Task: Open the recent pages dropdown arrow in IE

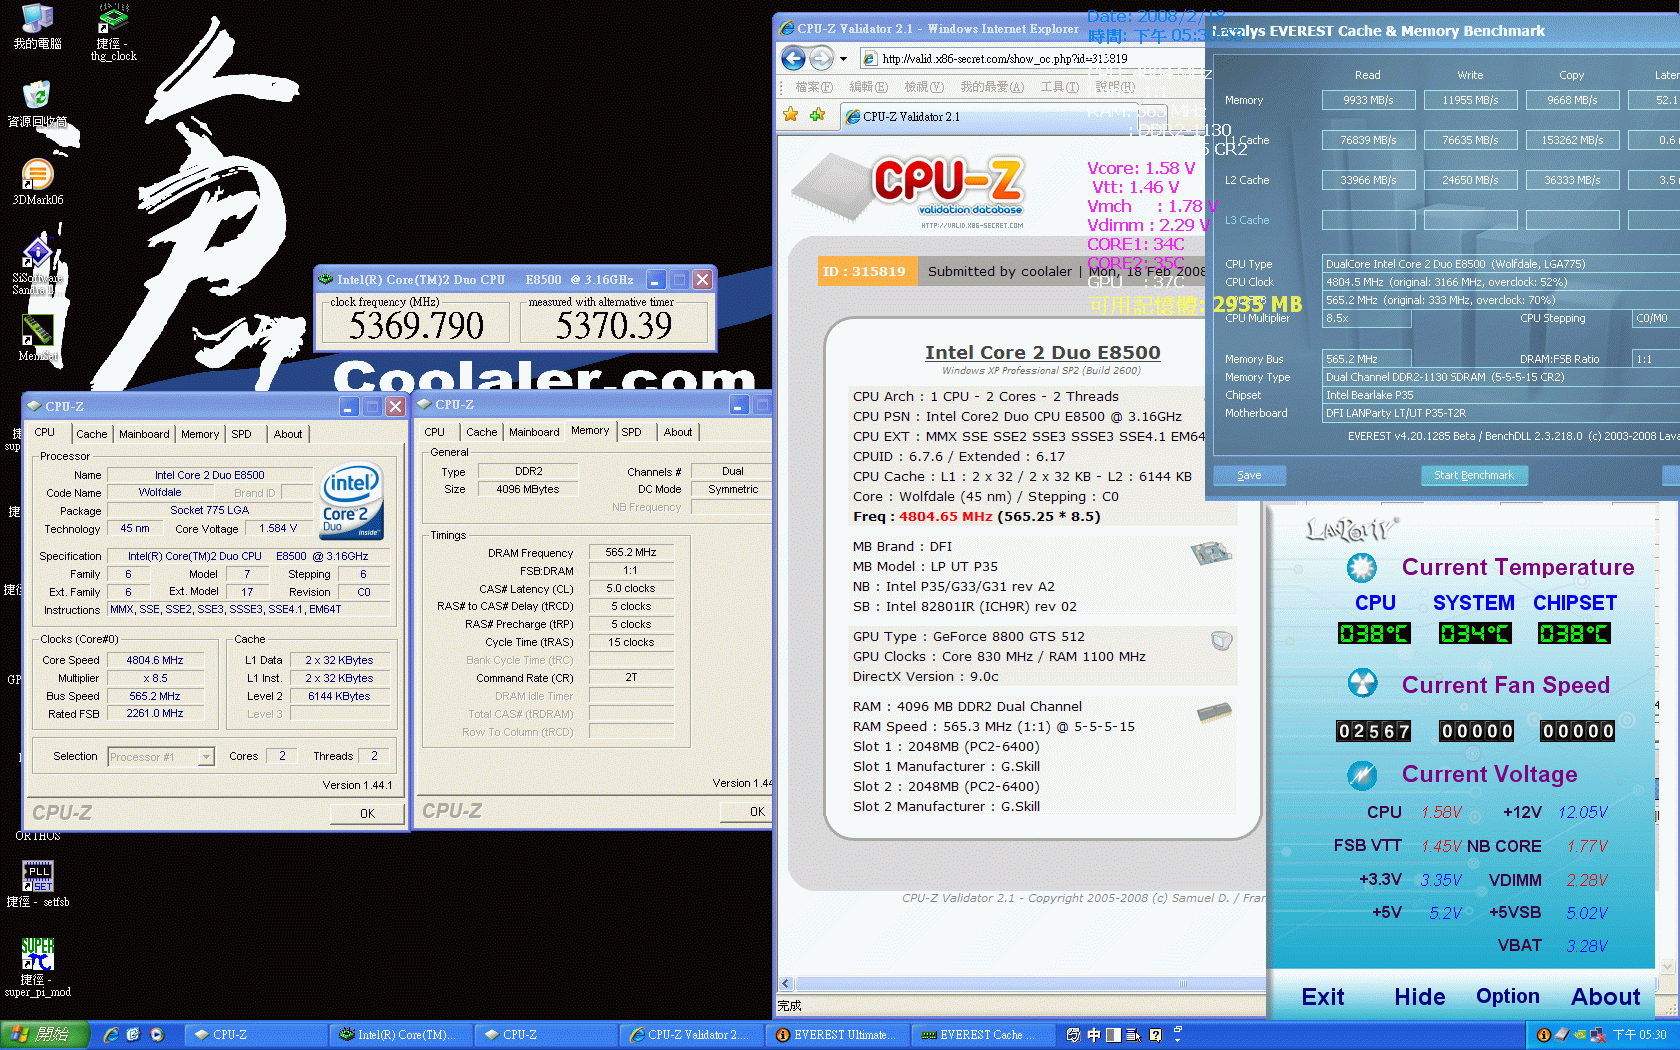Action: pyautogui.click(x=843, y=59)
